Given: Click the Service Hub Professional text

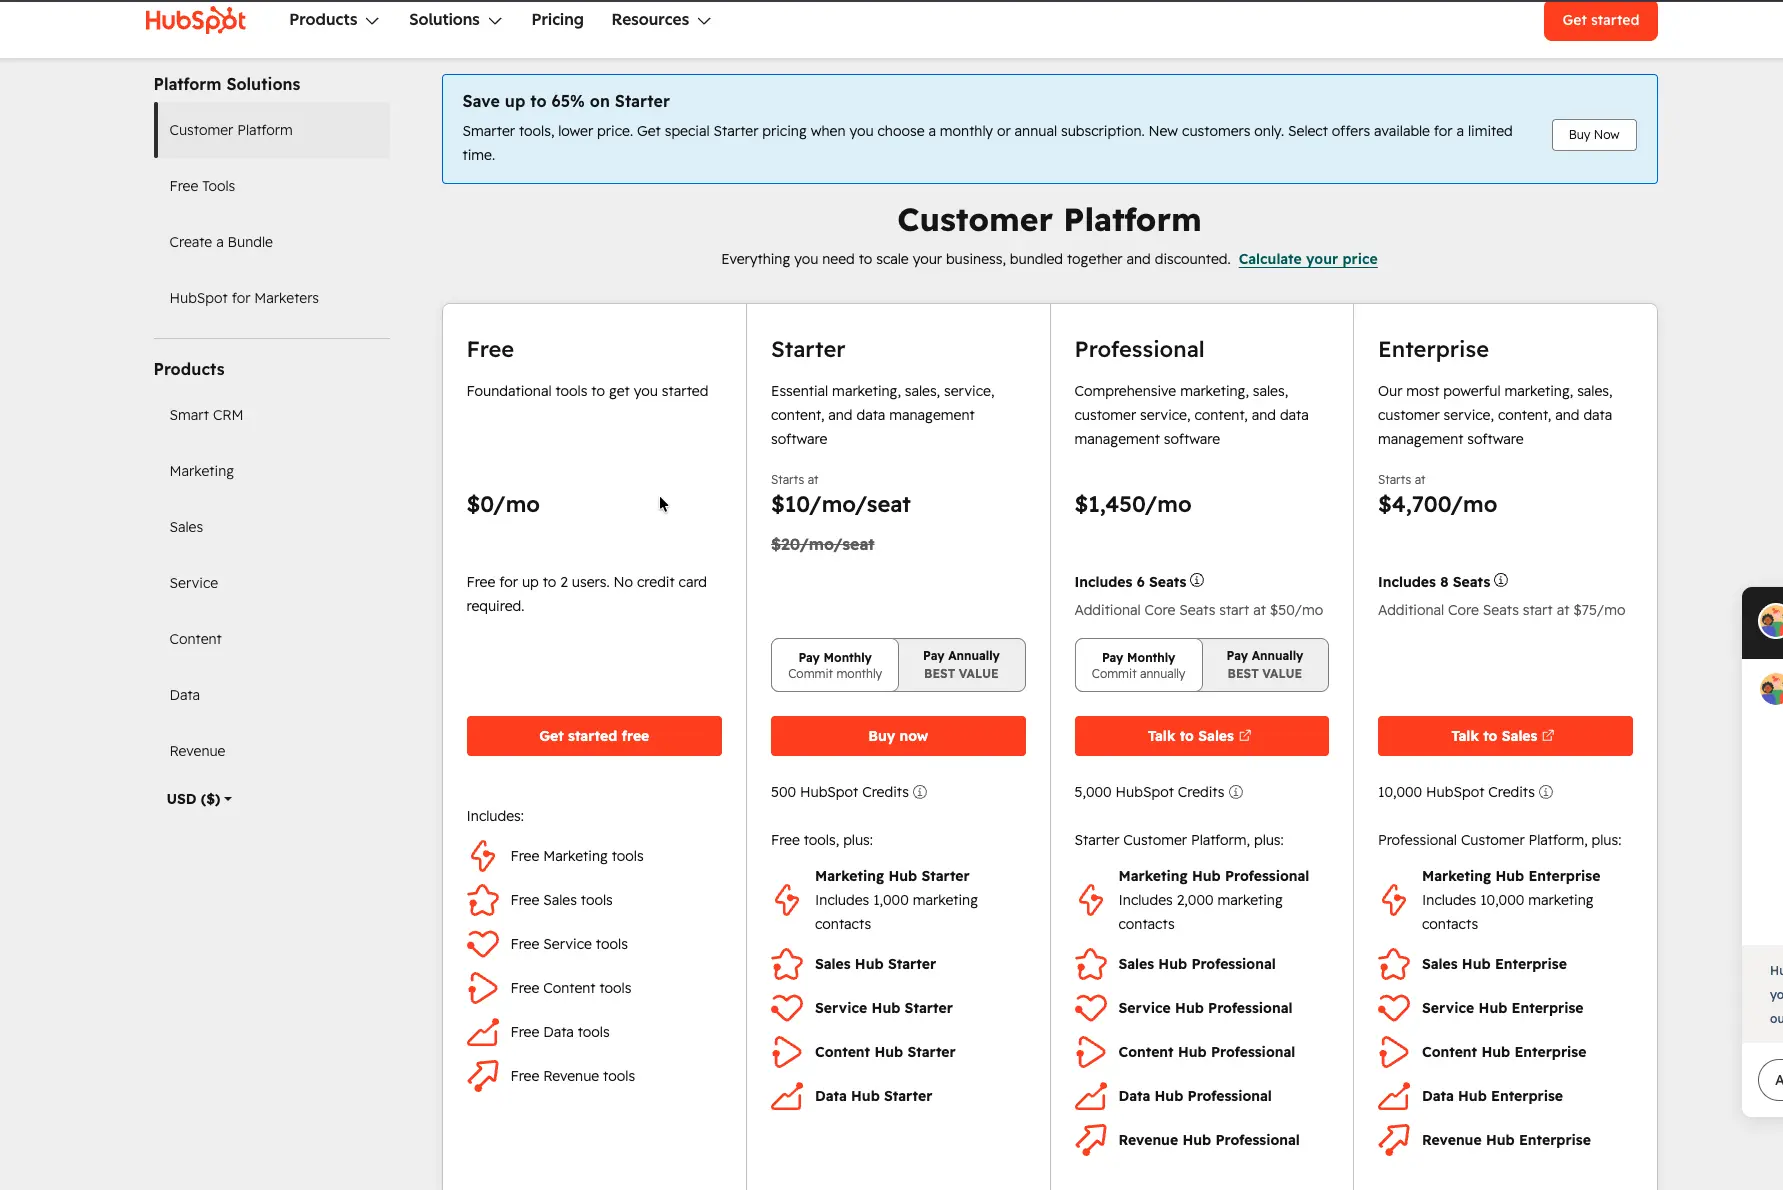Looking at the screenshot, I should [1205, 1008].
